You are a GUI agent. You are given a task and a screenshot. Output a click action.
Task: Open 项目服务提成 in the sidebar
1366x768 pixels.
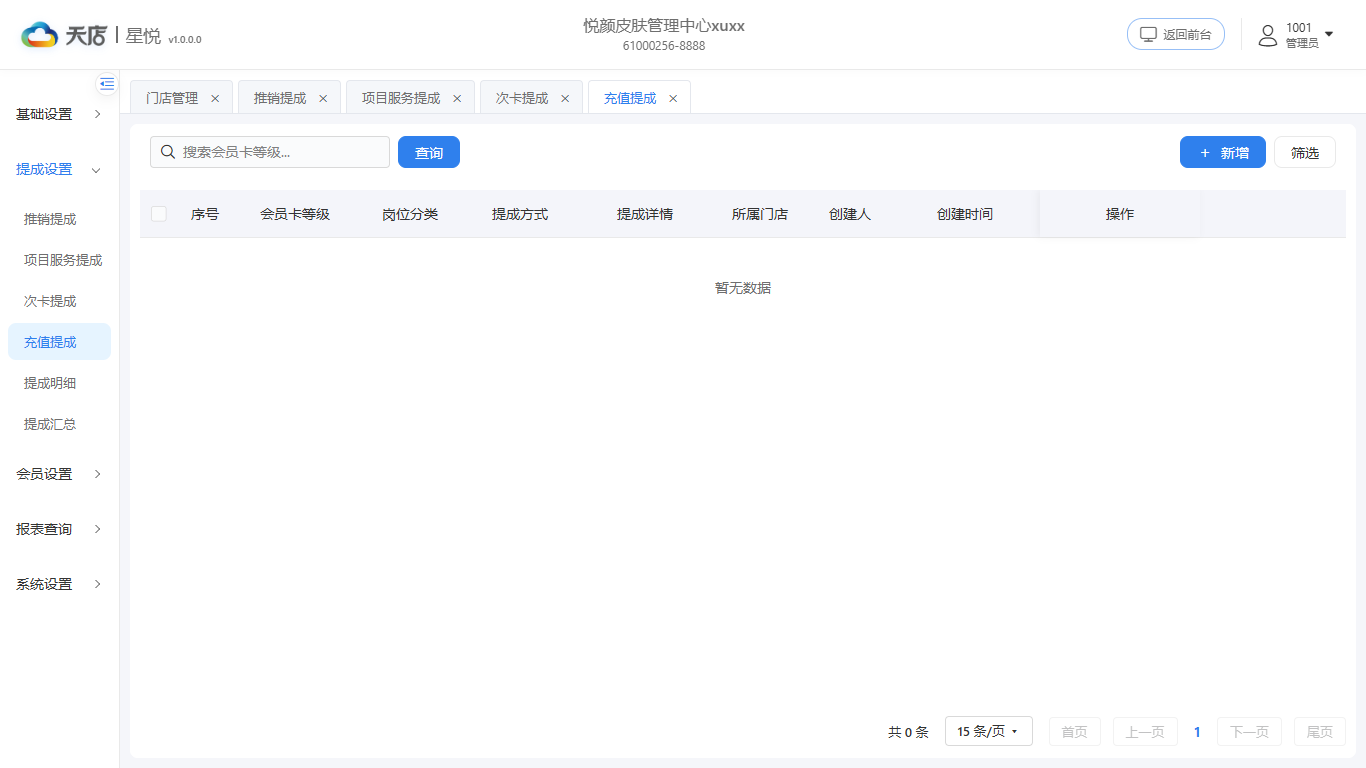pyautogui.click(x=59, y=260)
